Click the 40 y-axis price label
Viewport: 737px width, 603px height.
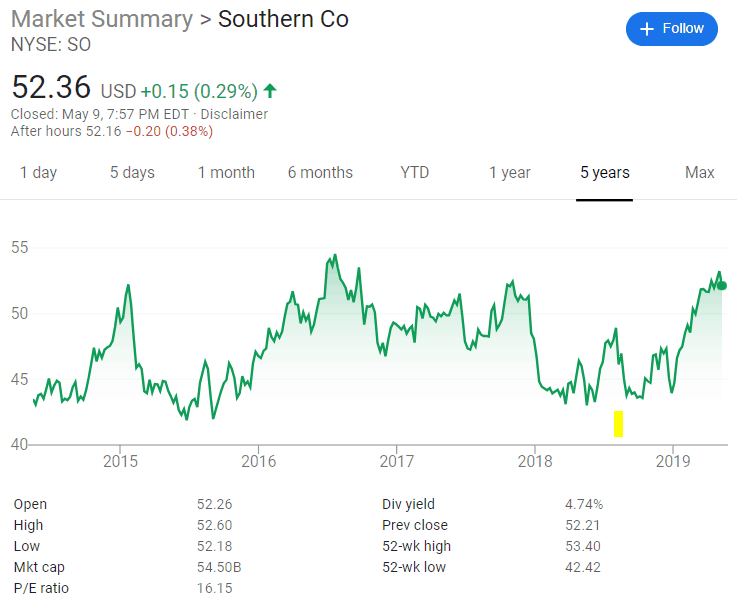click(x=20, y=444)
